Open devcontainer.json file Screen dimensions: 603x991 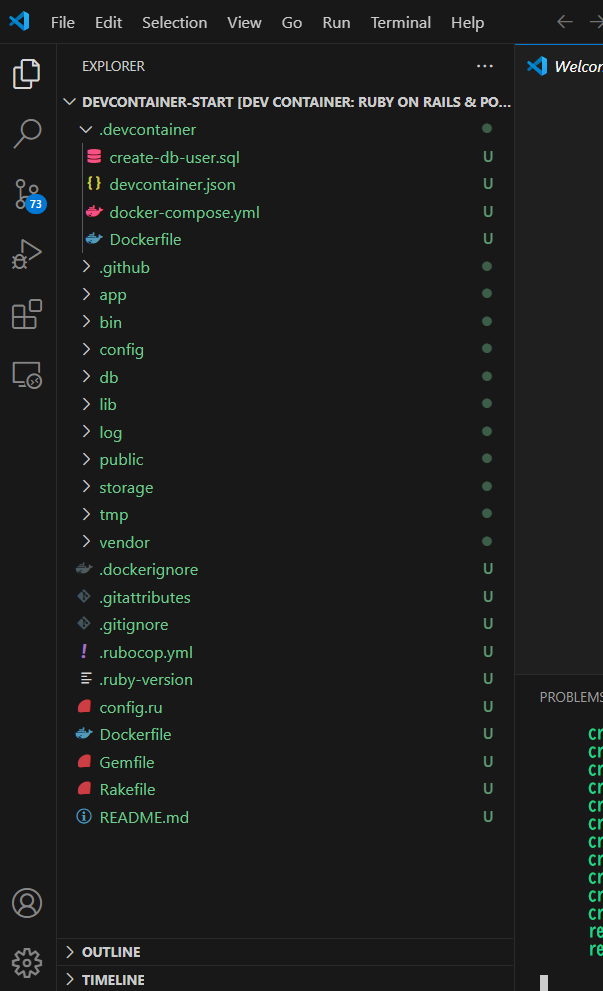pyautogui.click(x=173, y=185)
